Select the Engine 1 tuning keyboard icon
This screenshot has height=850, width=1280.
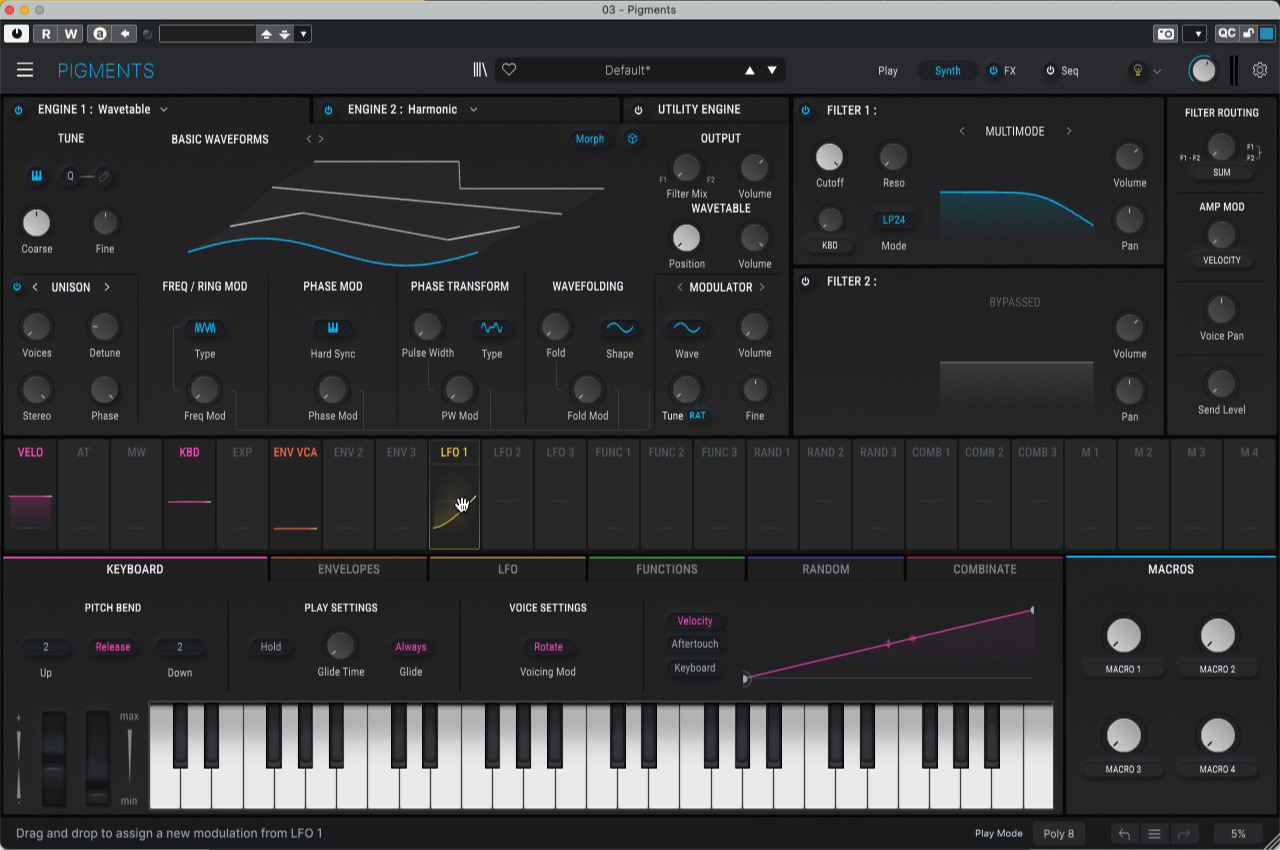point(37,176)
